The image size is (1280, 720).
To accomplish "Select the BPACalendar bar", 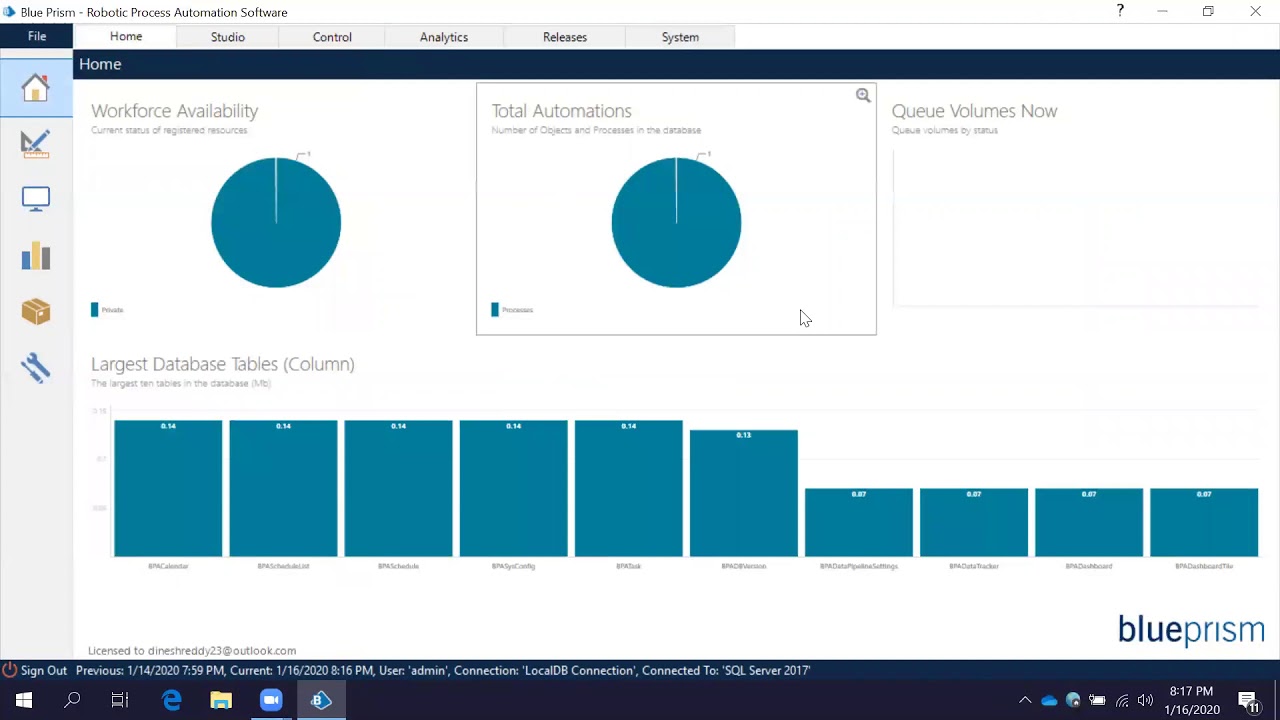I will 168,488.
